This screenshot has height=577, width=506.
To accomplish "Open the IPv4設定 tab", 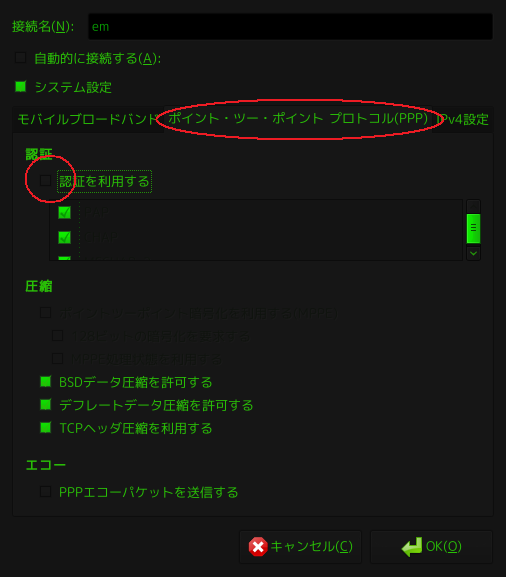I will (463, 119).
